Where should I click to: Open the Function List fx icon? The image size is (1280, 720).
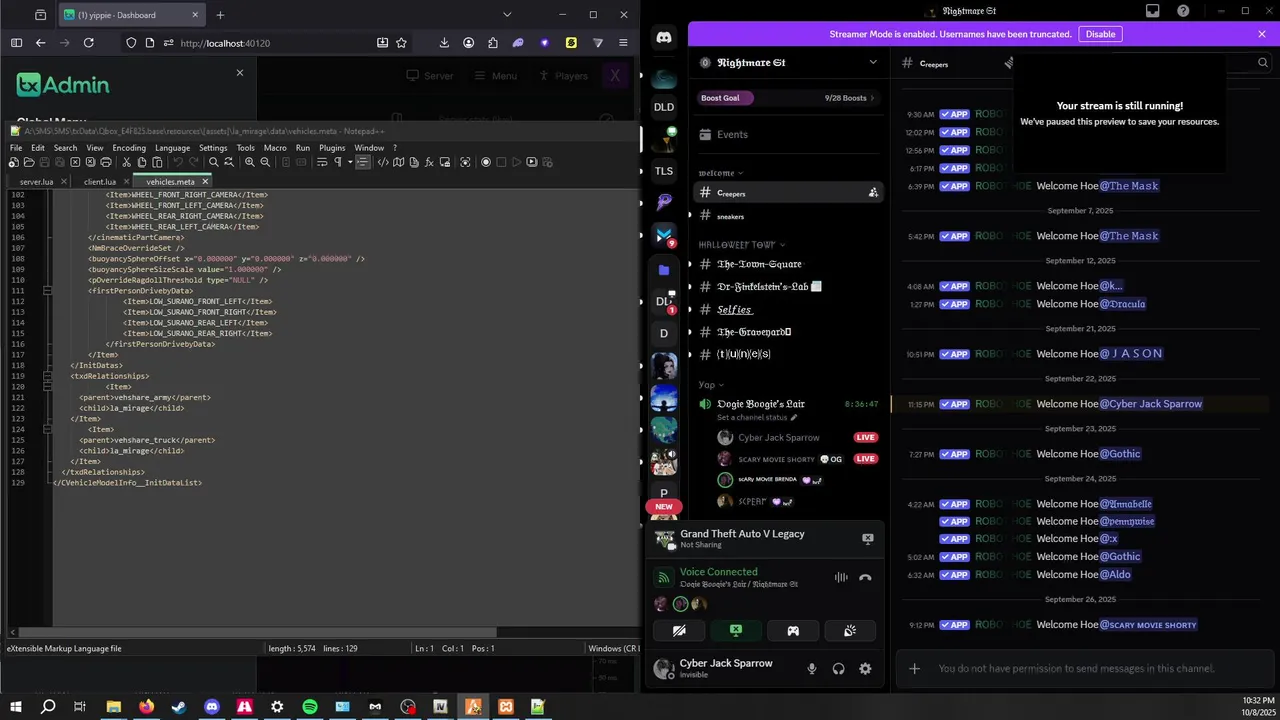[x=429, y=162]
